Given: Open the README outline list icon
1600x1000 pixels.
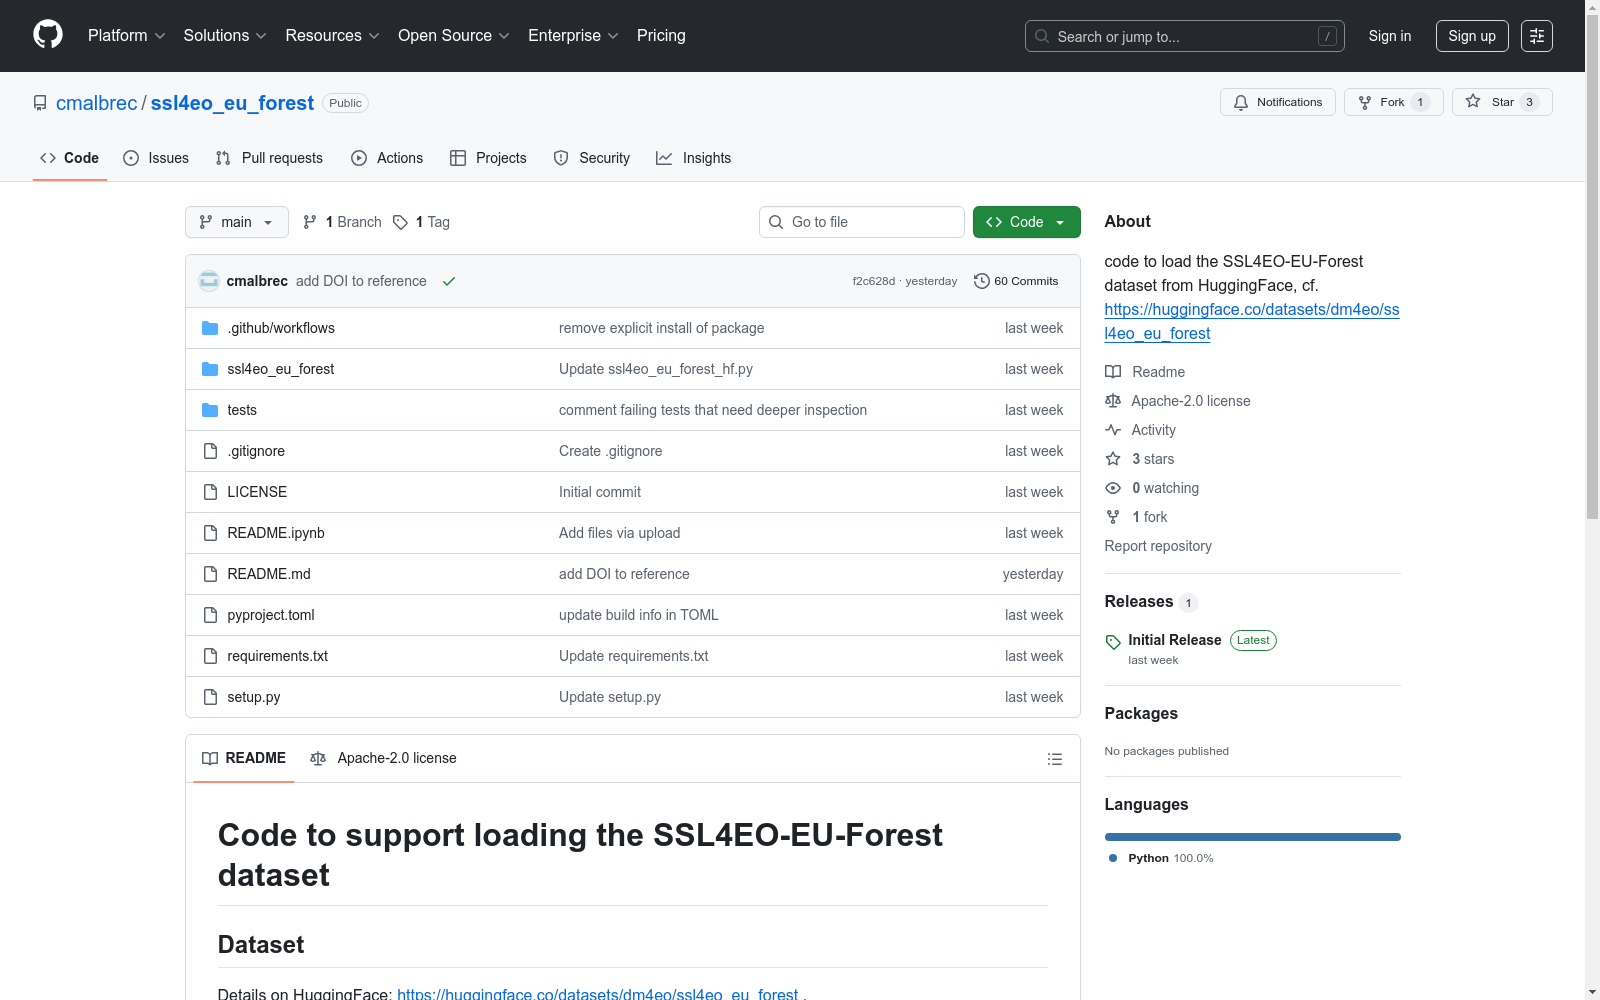Looking at the screenshot, I should [1054, 759].
